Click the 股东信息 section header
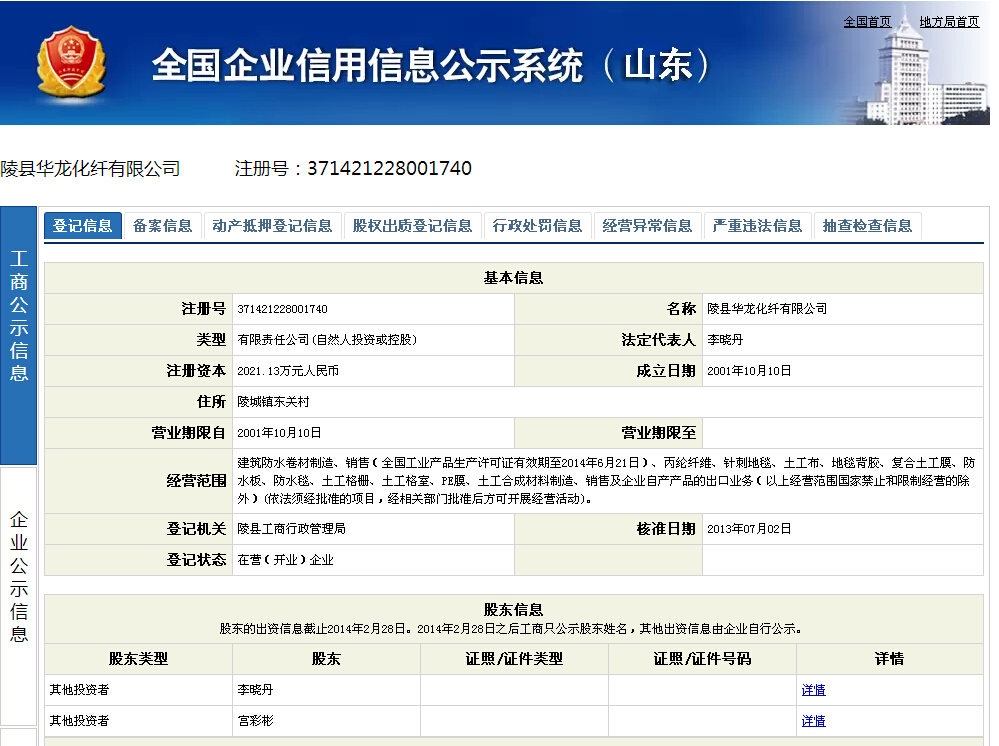This screenshot has height=746, width=999. (x=514, y=610)
